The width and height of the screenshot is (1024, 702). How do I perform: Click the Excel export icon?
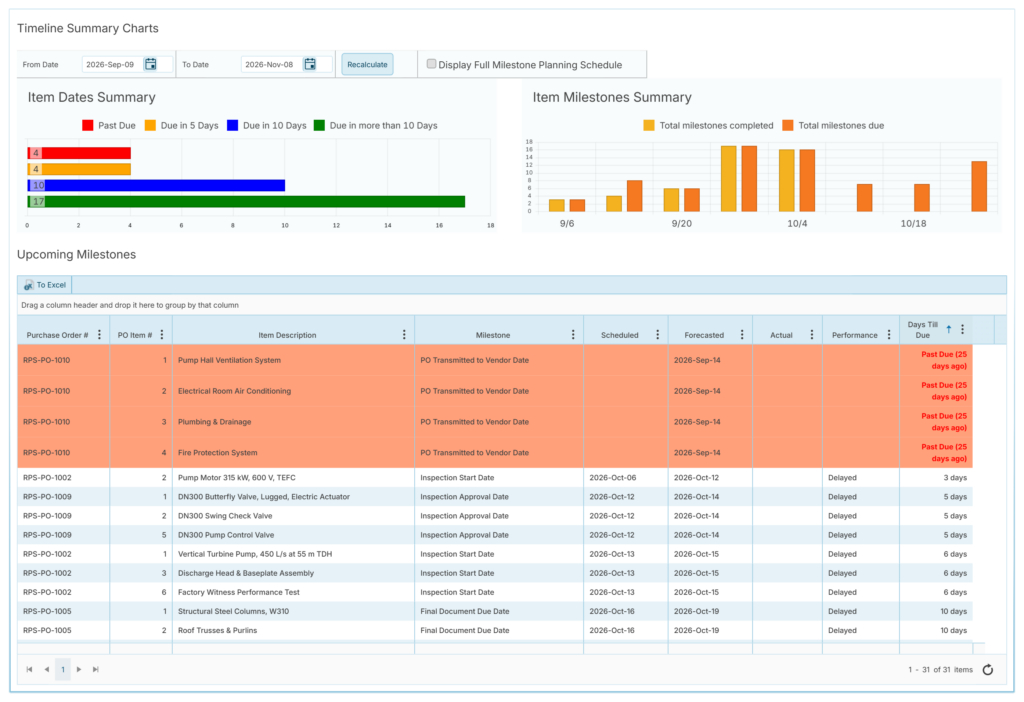point(28,285)
